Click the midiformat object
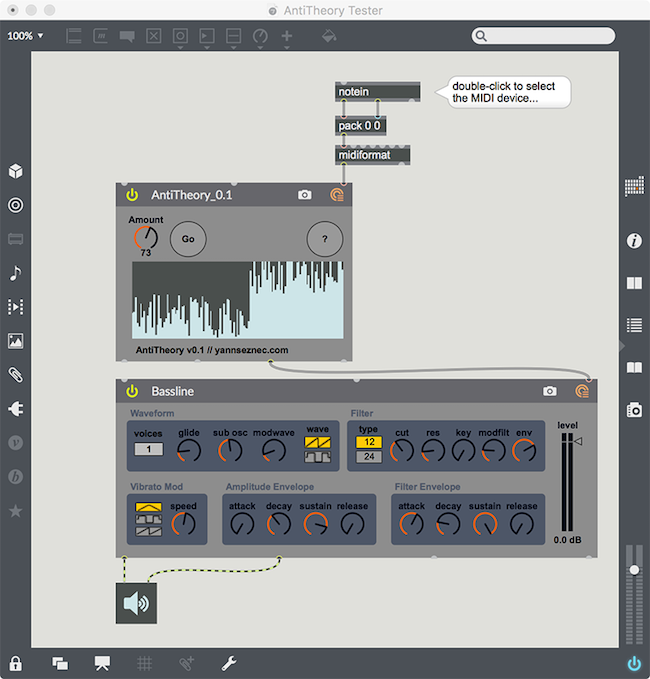 tap(372, 155)
